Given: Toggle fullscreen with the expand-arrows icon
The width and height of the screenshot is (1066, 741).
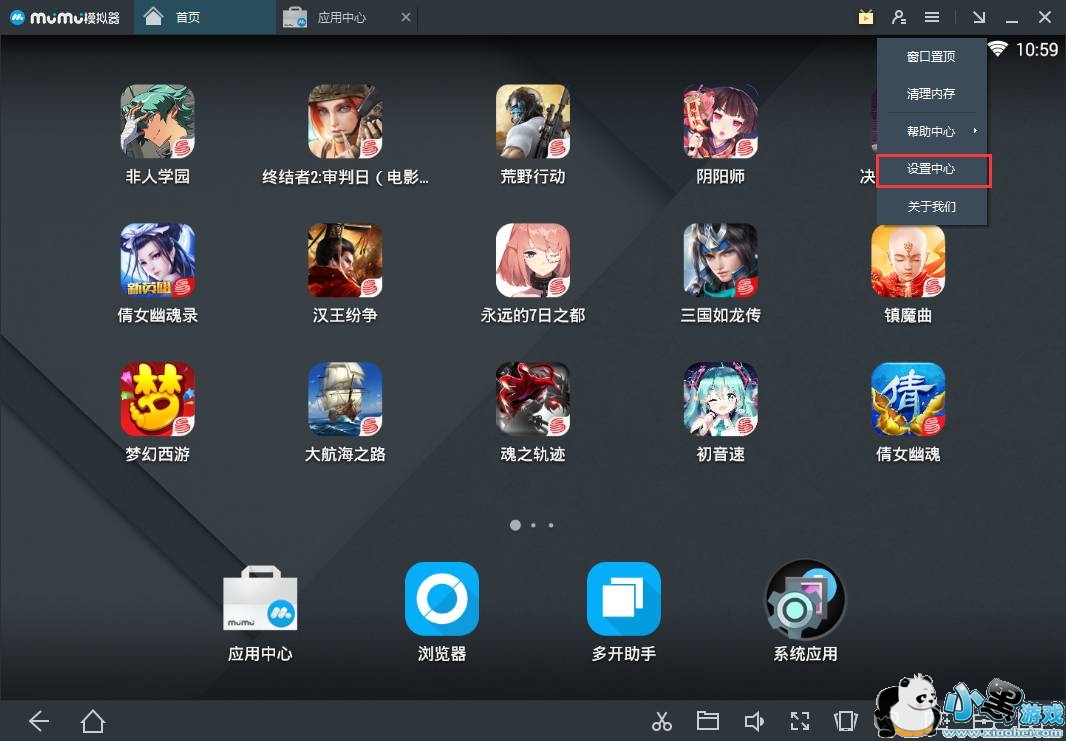Looking at the screenshot, I should pyautogui.click(x=800, y=721).
